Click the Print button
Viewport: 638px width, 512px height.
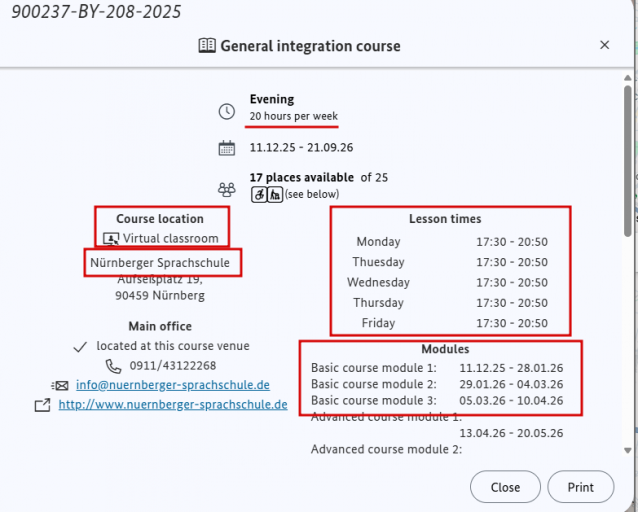coord(581,487)
